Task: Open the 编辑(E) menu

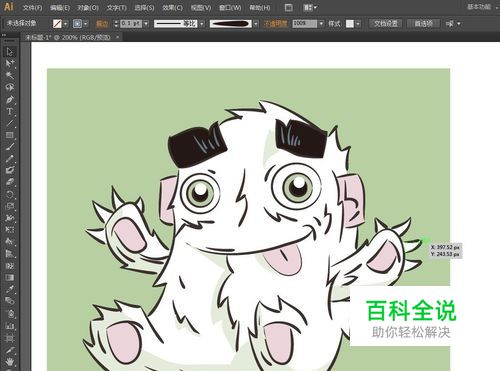Action: coord(60,7)
